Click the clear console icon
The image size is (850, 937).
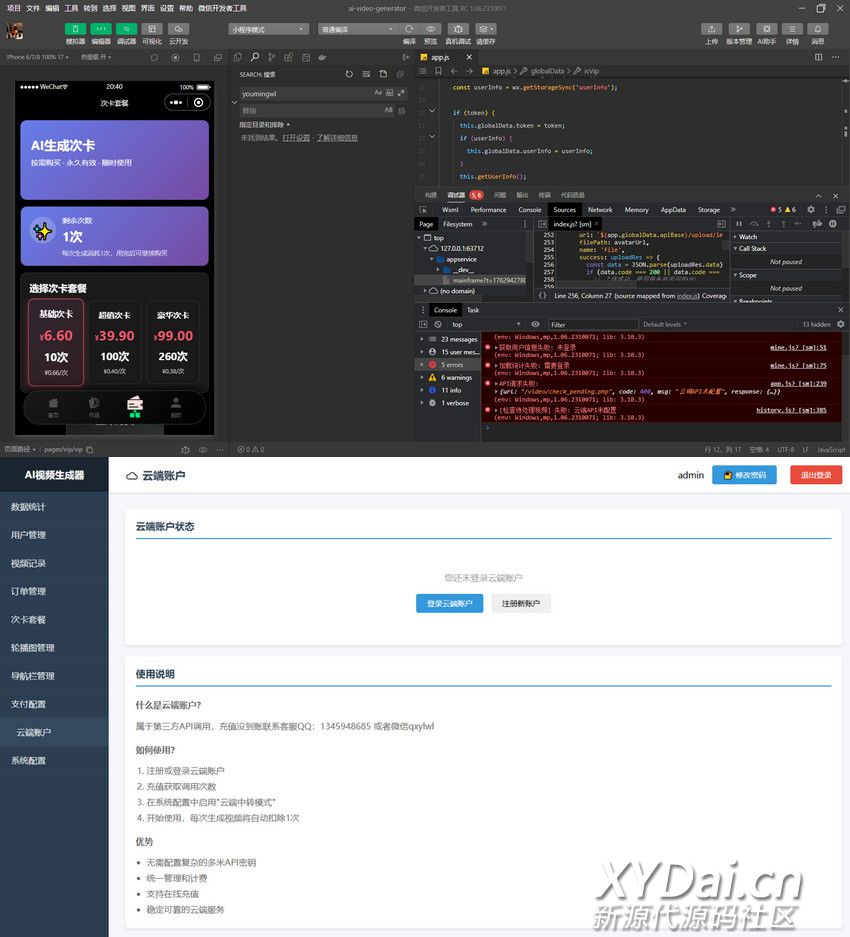coord(439,325)
